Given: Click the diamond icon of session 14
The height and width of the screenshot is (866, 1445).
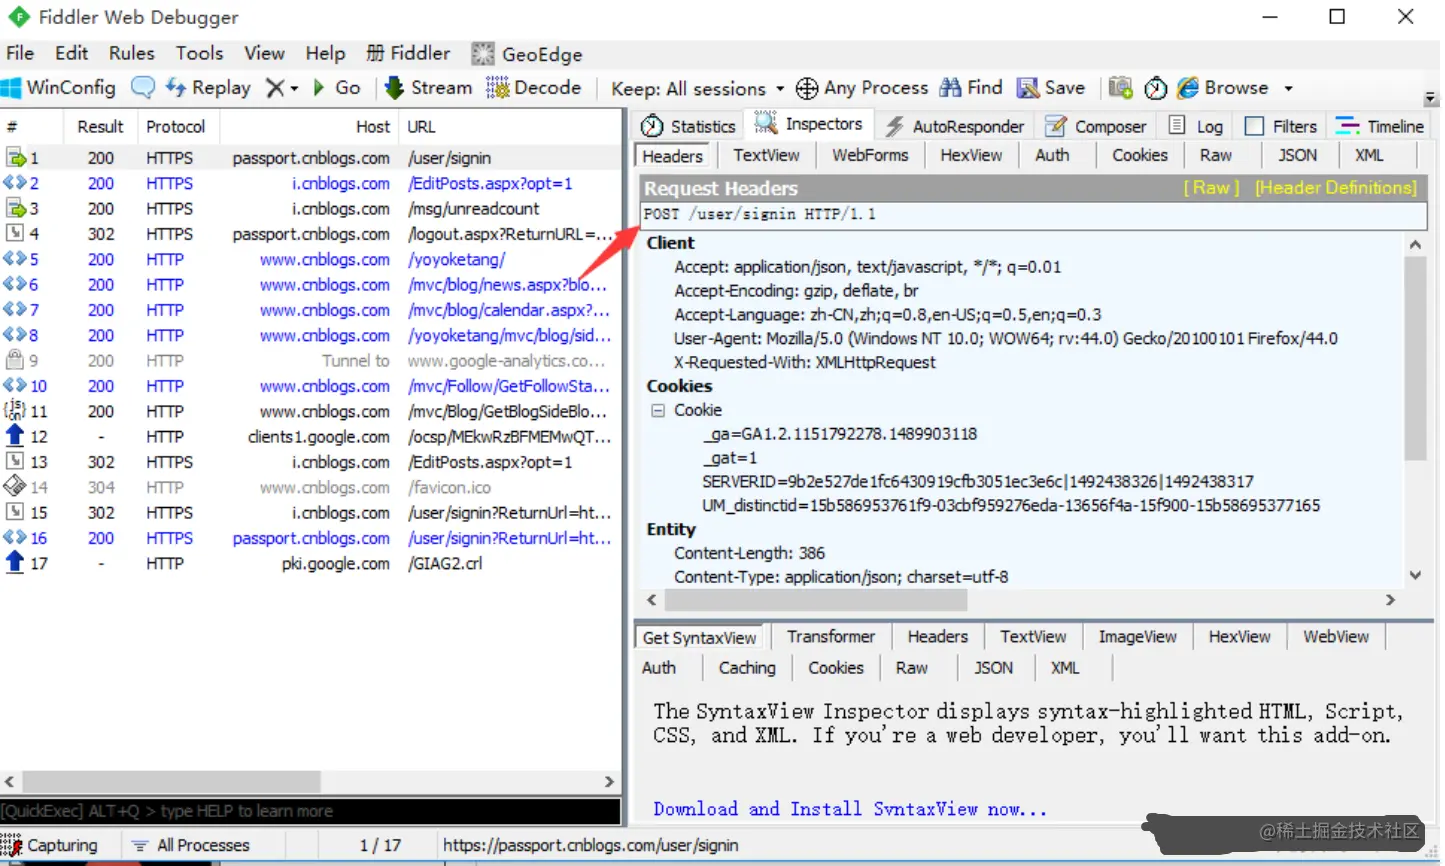Looking at the screenshot, I should (15, 487).
